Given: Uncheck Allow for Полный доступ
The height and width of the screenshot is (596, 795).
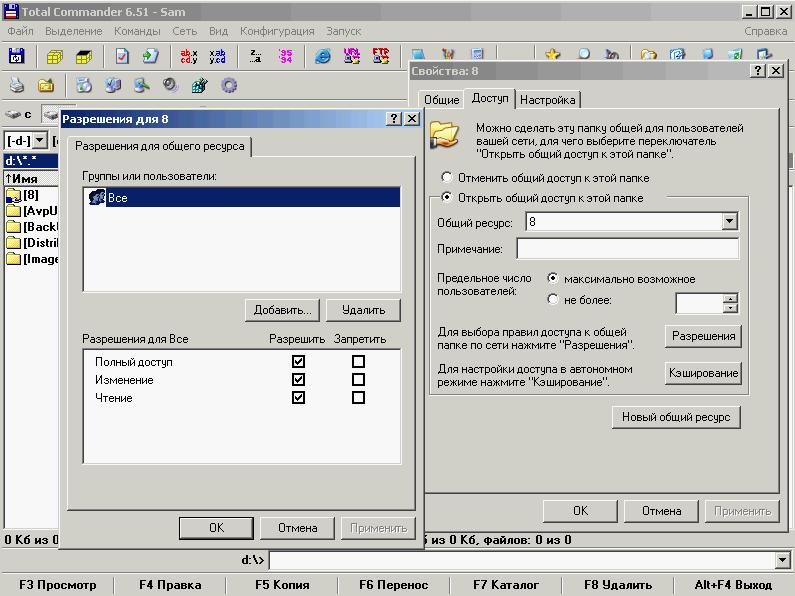Looking at the screenshot, I should (x=298, y=362).
